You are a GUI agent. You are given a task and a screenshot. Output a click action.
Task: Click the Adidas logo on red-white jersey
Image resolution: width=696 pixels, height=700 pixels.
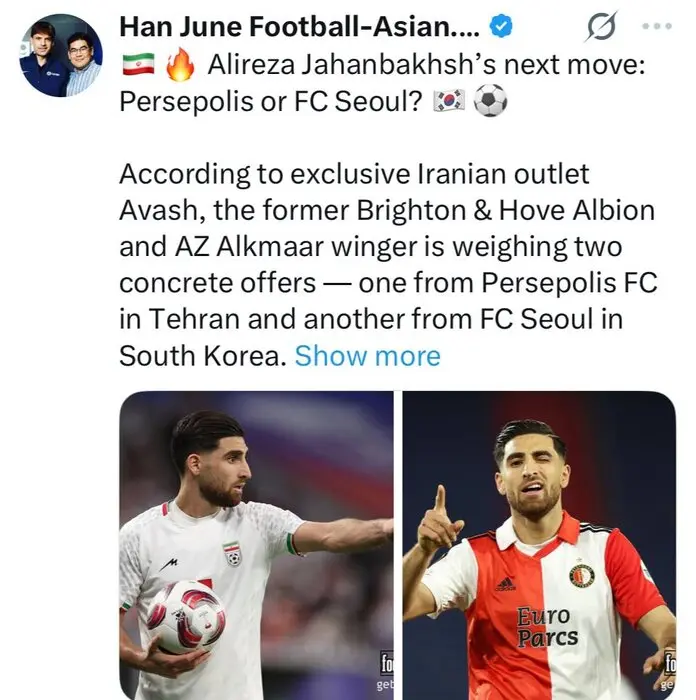[x=505, y=583]
